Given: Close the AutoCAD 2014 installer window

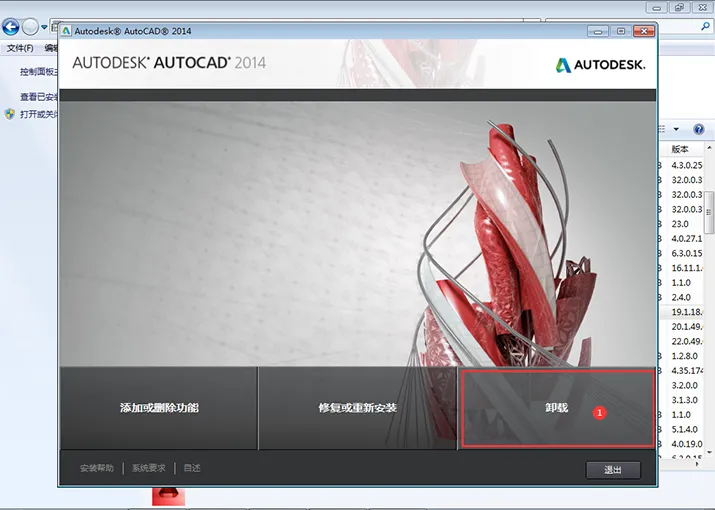Looking at the screenshot, I should click(644, 31).
